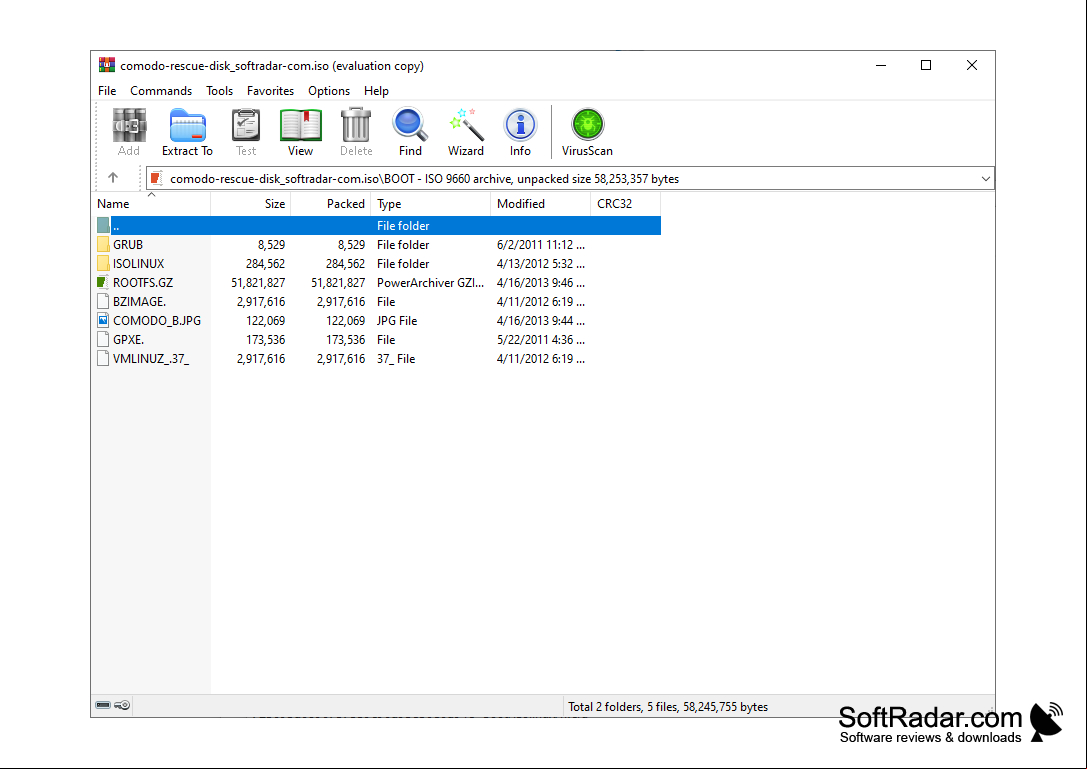This screenshot has height=769, width=1087.
Task: Expand the address bar path dropdown
Action: point(985,178)
